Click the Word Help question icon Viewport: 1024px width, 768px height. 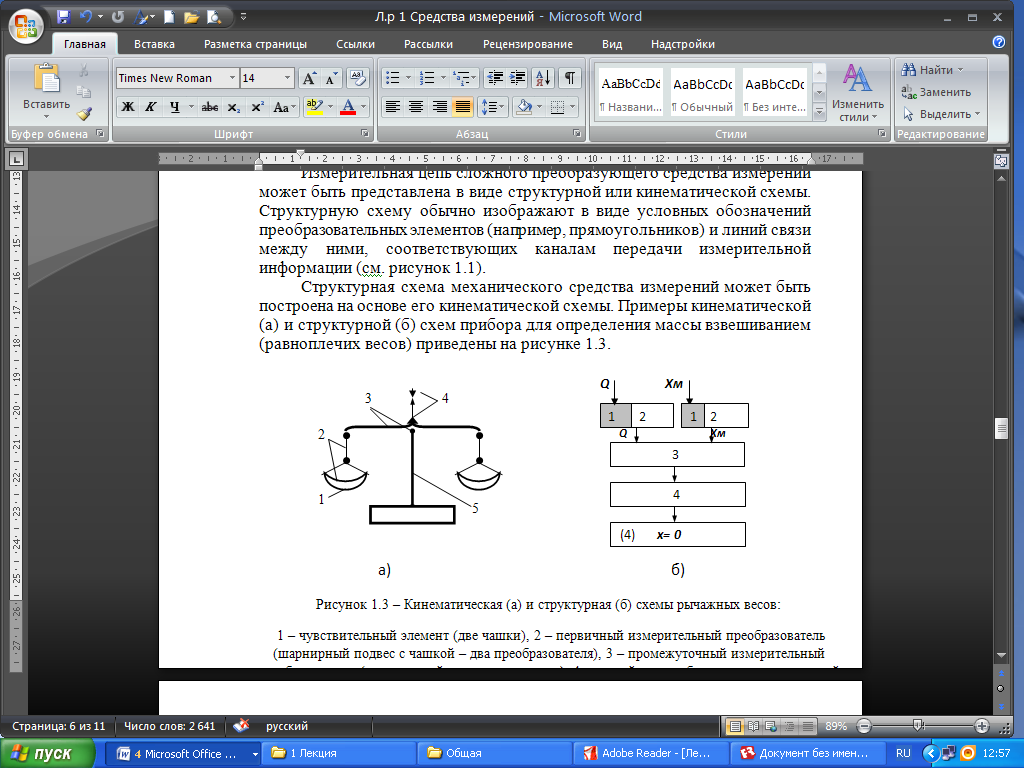pyautogui.click(x=999, y=42)
